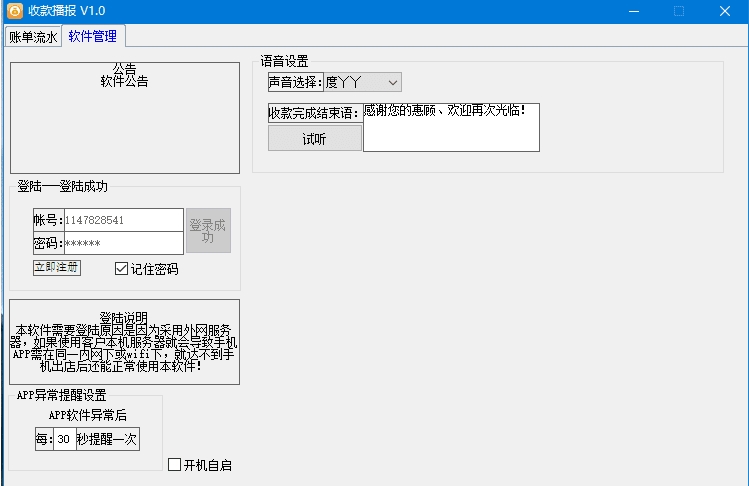
Task: Click the 立即注册 register button
Action: pos(56,268)
